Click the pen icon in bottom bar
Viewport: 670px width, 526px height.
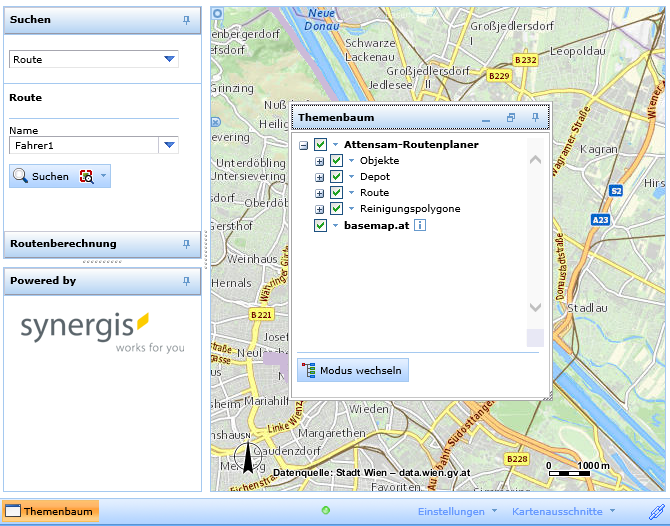(655, 512)
